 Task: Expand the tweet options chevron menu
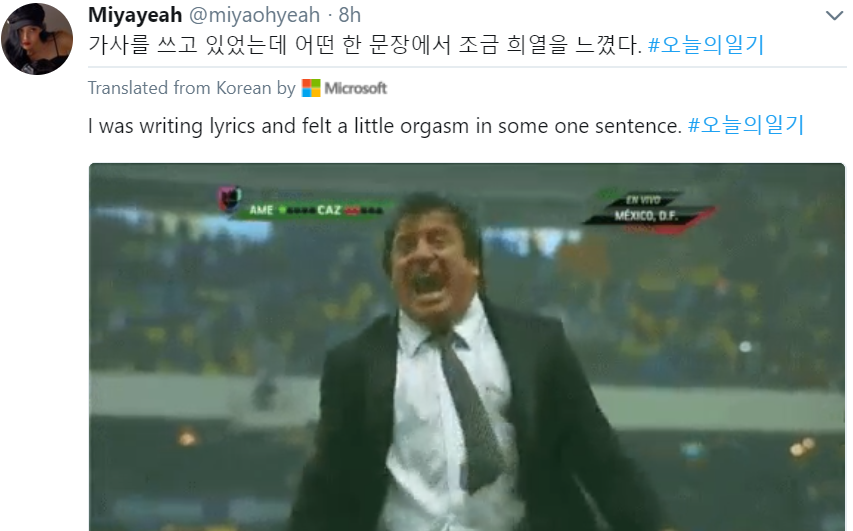[x=833, y=16]
